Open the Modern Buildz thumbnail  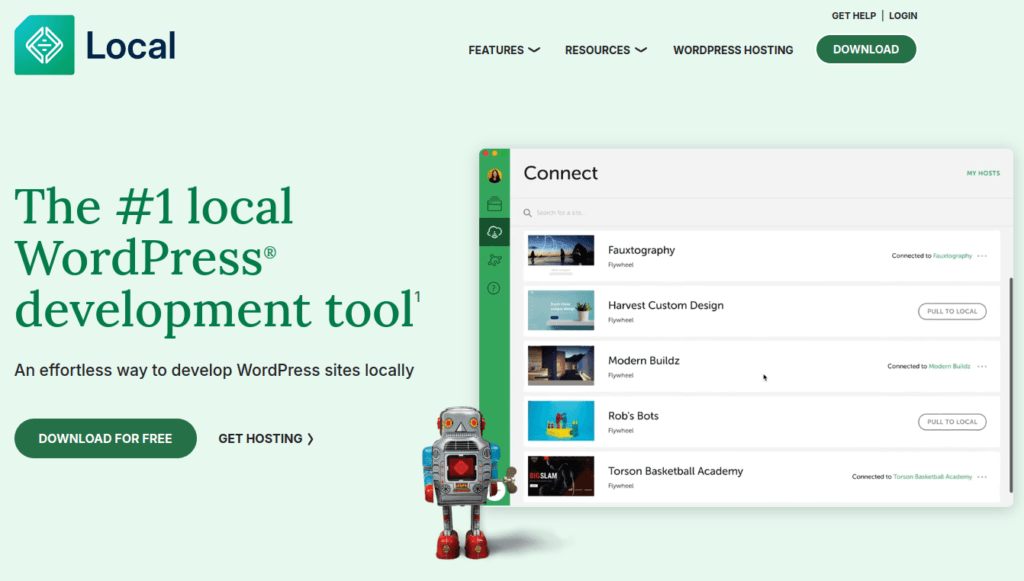[x=561, y=366]
